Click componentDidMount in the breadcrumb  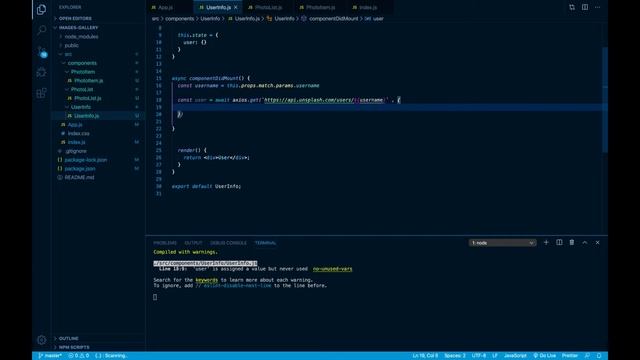point(333,18)
